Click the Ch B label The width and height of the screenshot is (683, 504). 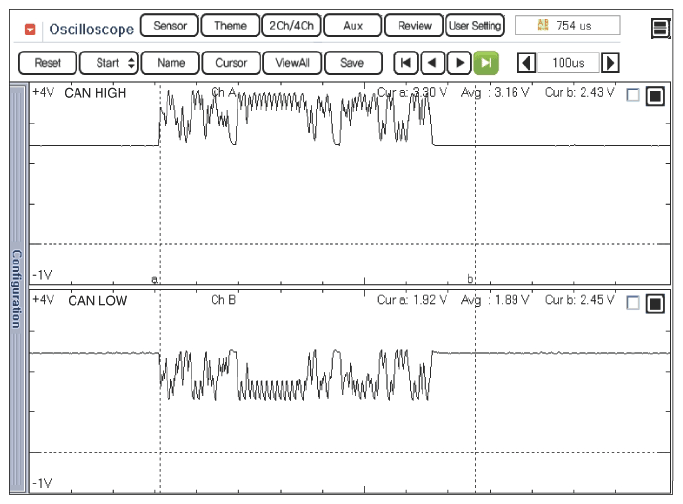pos(223,300)
